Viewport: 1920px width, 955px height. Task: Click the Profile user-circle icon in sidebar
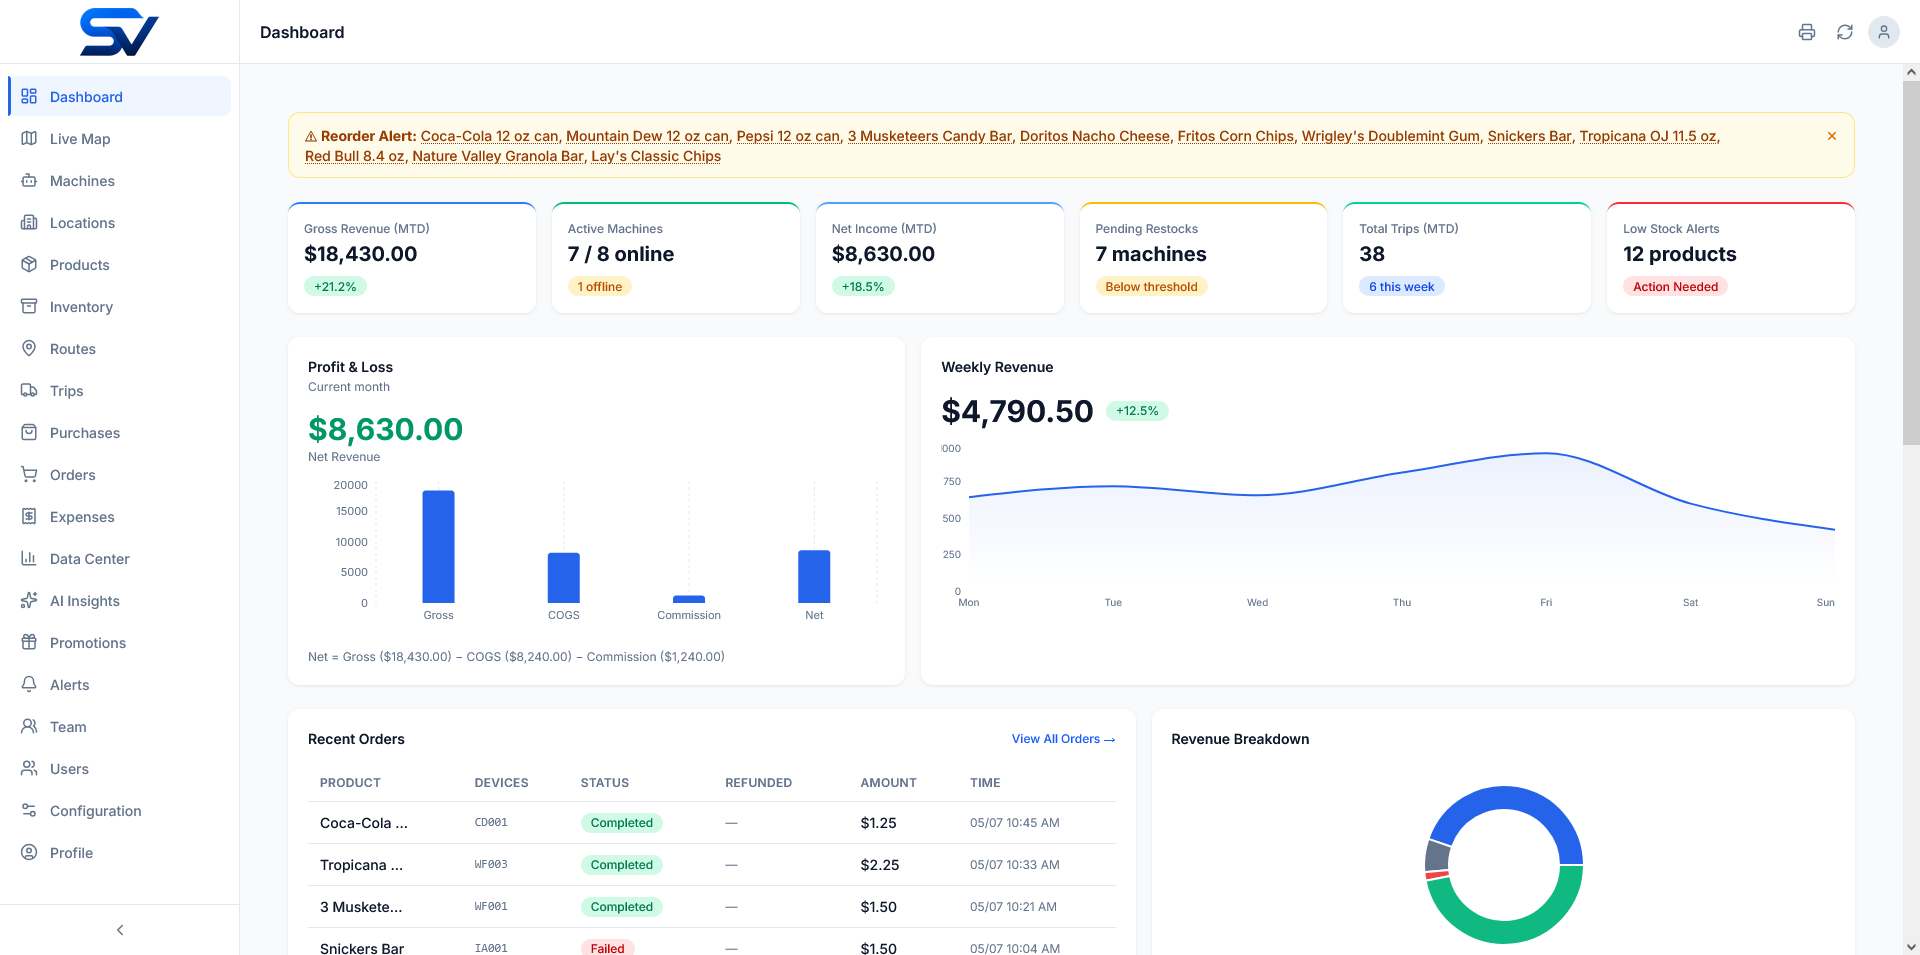coord(29,852)
